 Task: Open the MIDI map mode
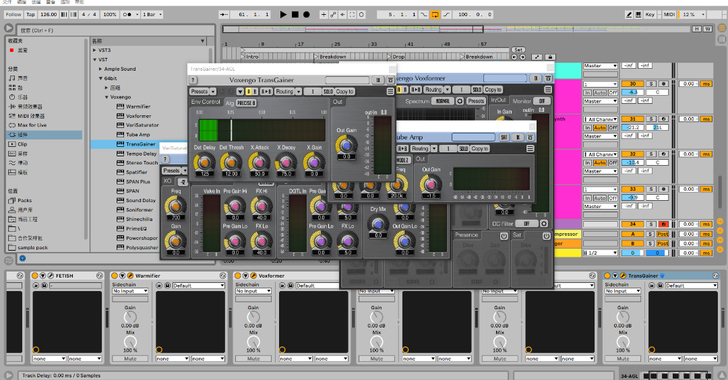click(669, 14)
